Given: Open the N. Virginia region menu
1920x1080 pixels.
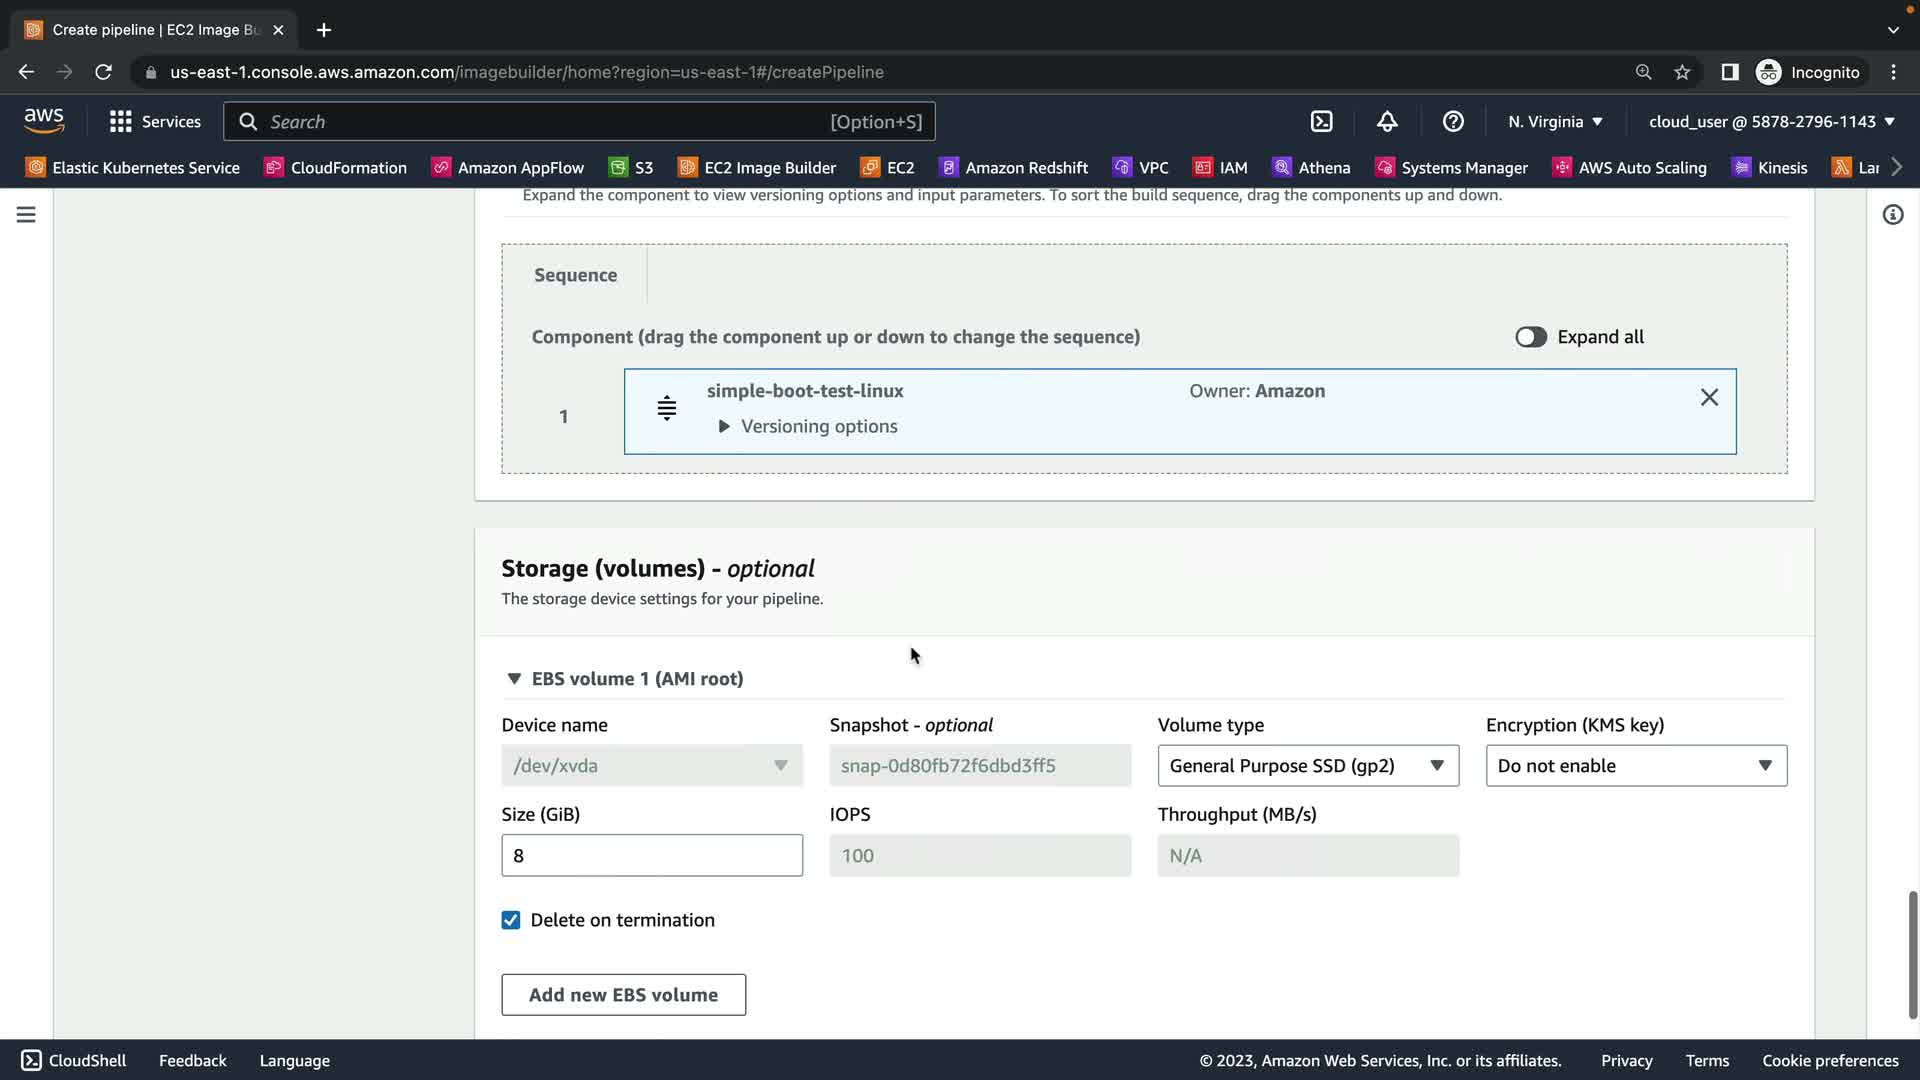Looking at the screenshot, I should point(1555,121).
